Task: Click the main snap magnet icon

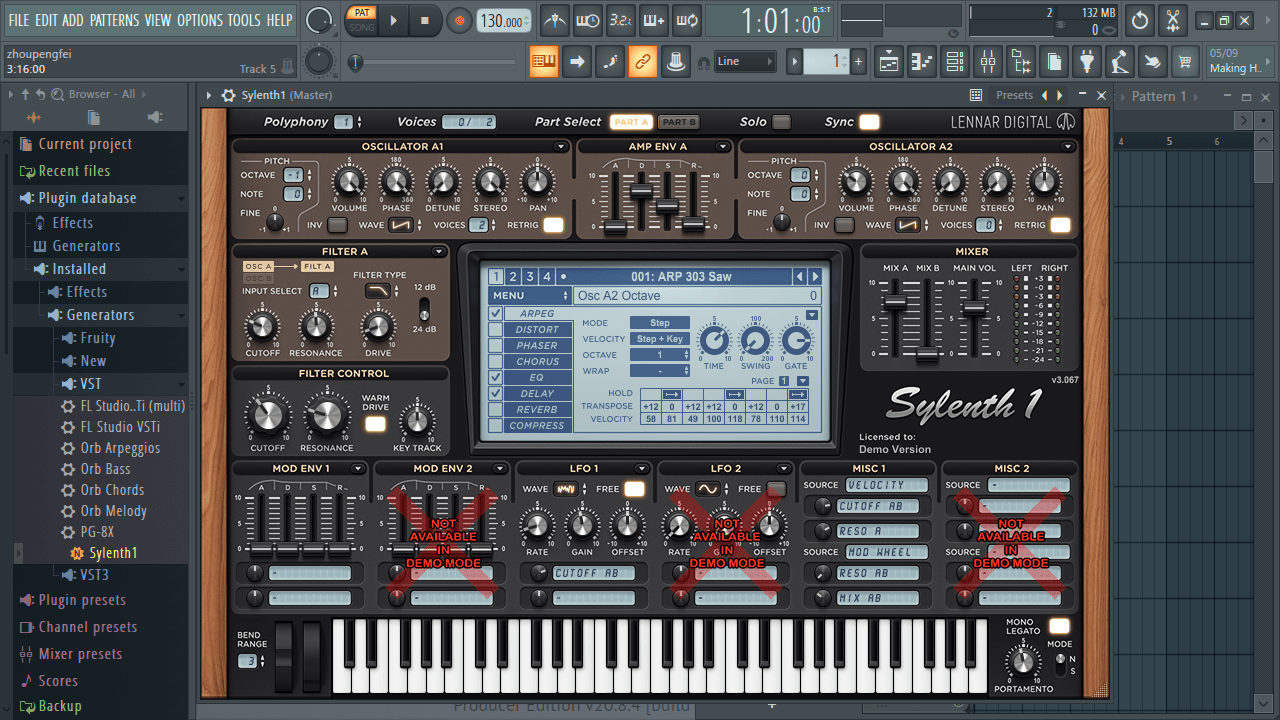Action: tap(704, 62)
